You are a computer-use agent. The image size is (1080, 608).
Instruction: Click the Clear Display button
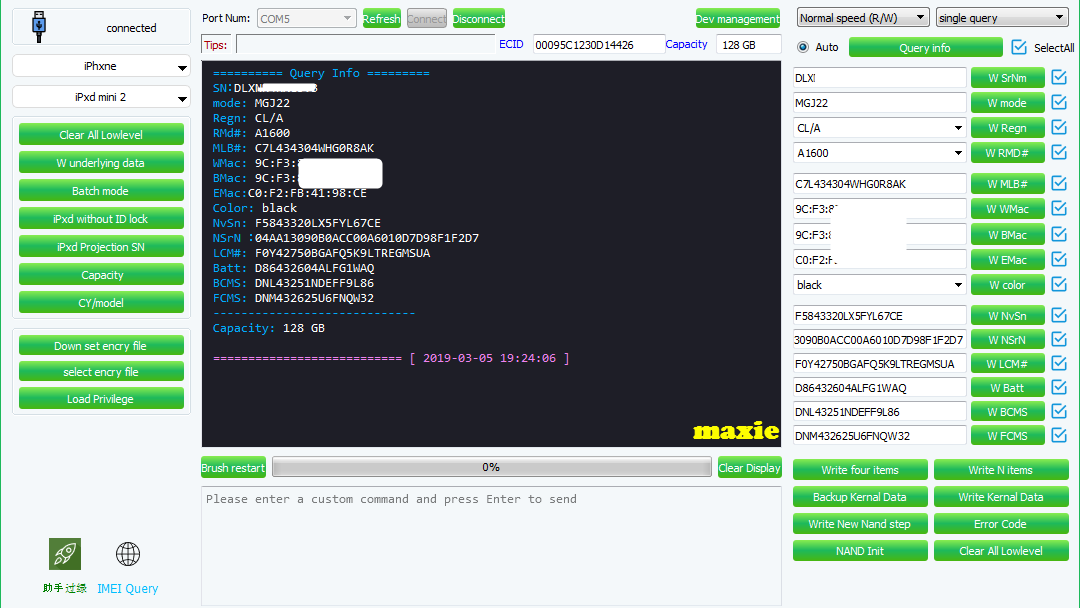pyautogui.click(x=749, y=468)
